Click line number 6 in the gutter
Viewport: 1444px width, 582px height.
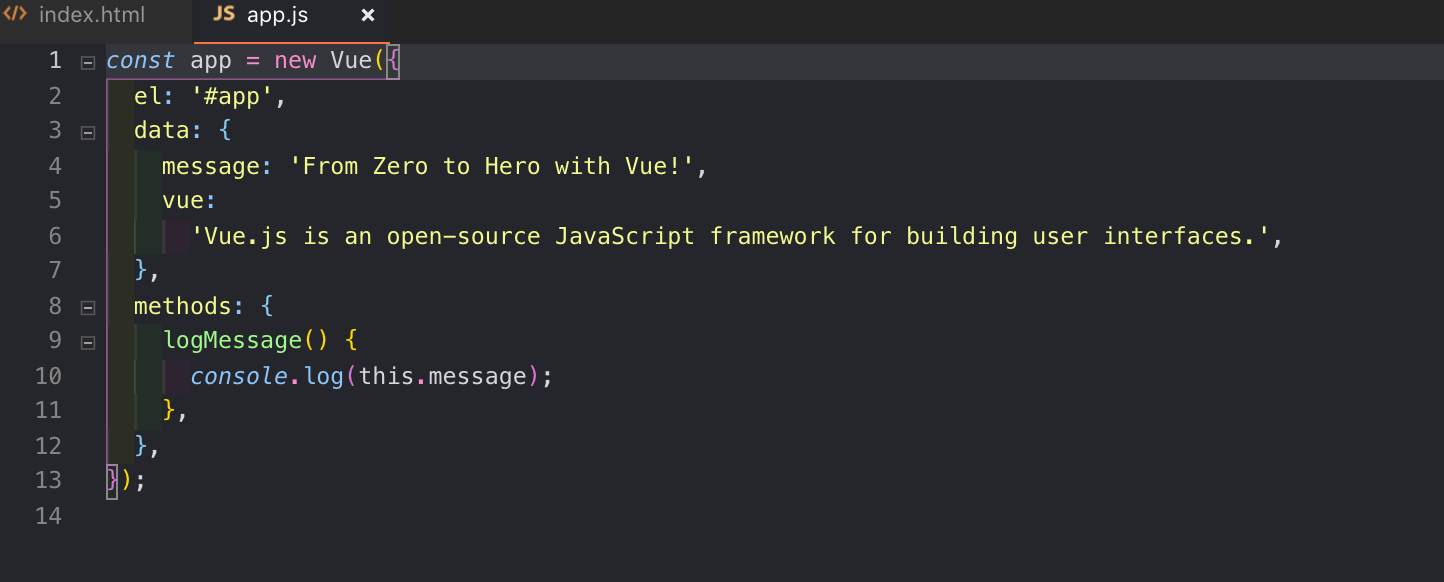(x=55, y=236)
